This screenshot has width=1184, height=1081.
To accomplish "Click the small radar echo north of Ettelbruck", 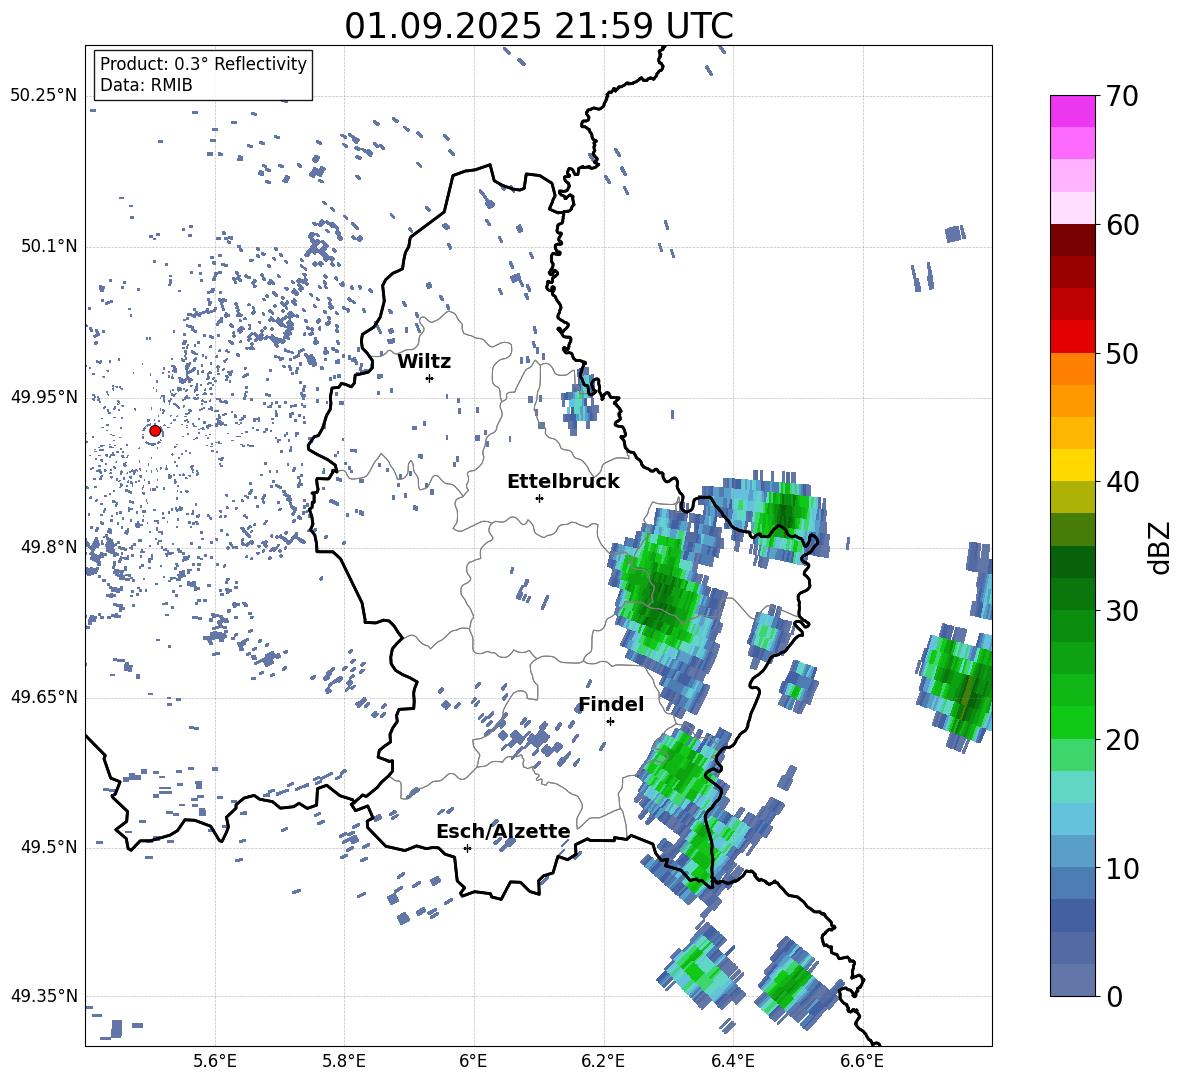I will point(581,404).
